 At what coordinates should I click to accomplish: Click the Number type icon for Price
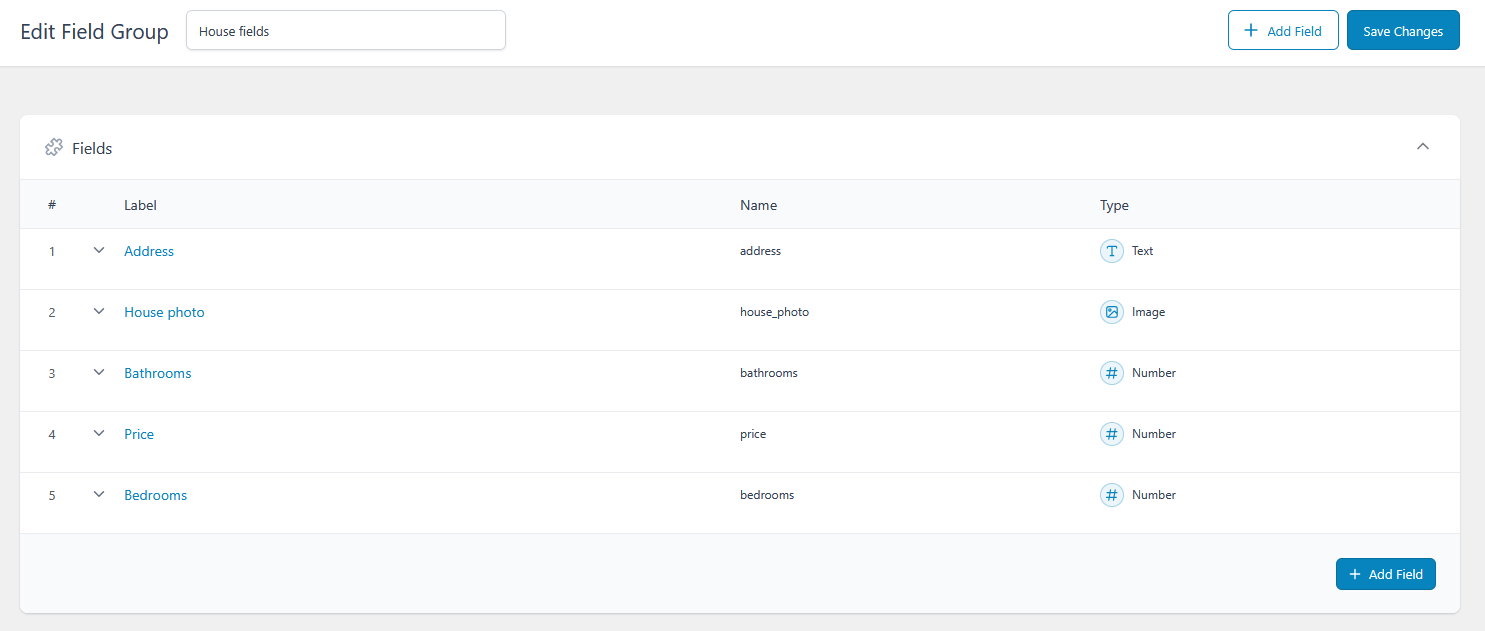point(1111,434)
